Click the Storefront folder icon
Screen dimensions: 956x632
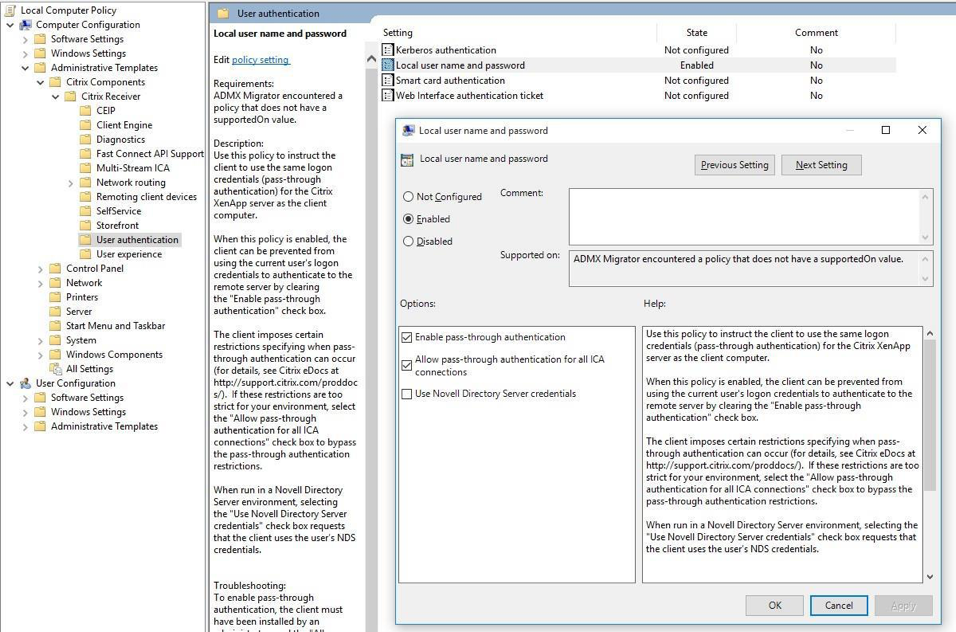point(85,226)
